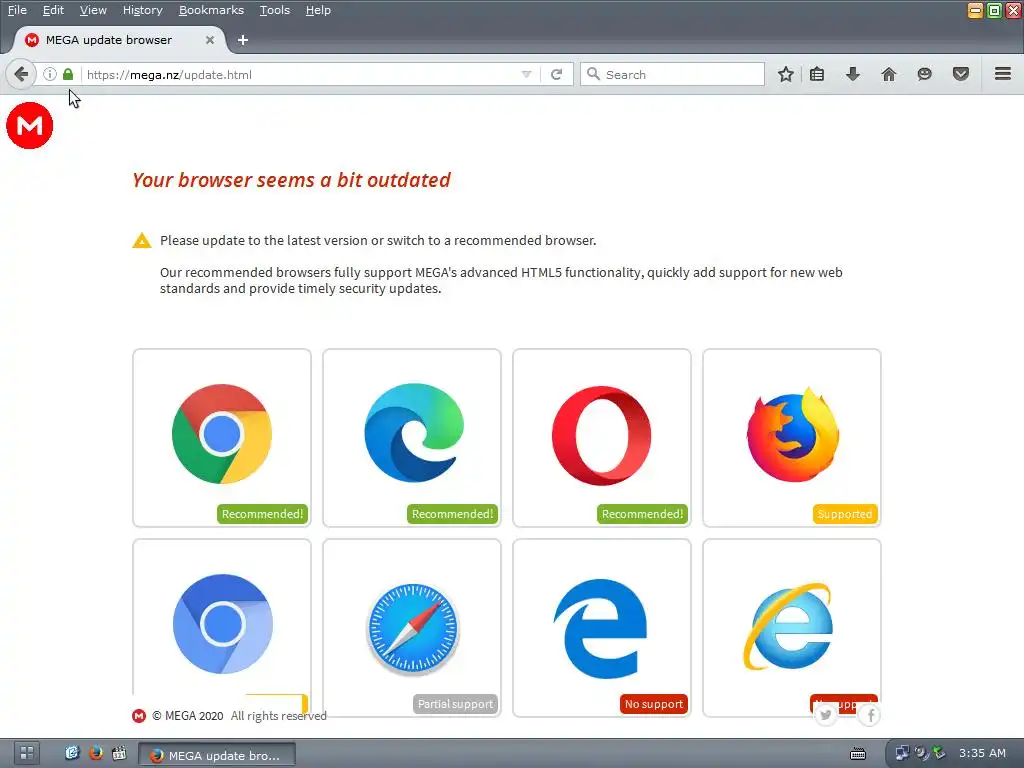Click the legacy Edge browser logo
This screenshot has height=768, width=1024.
point(601,628)
